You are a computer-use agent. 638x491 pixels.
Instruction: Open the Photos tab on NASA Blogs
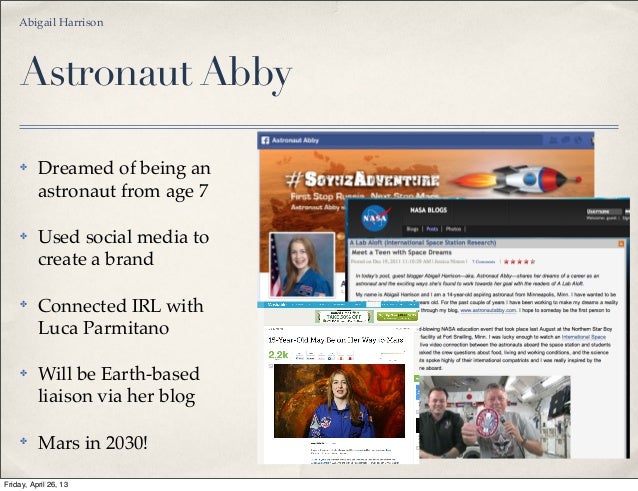click(x=453, y=229)
